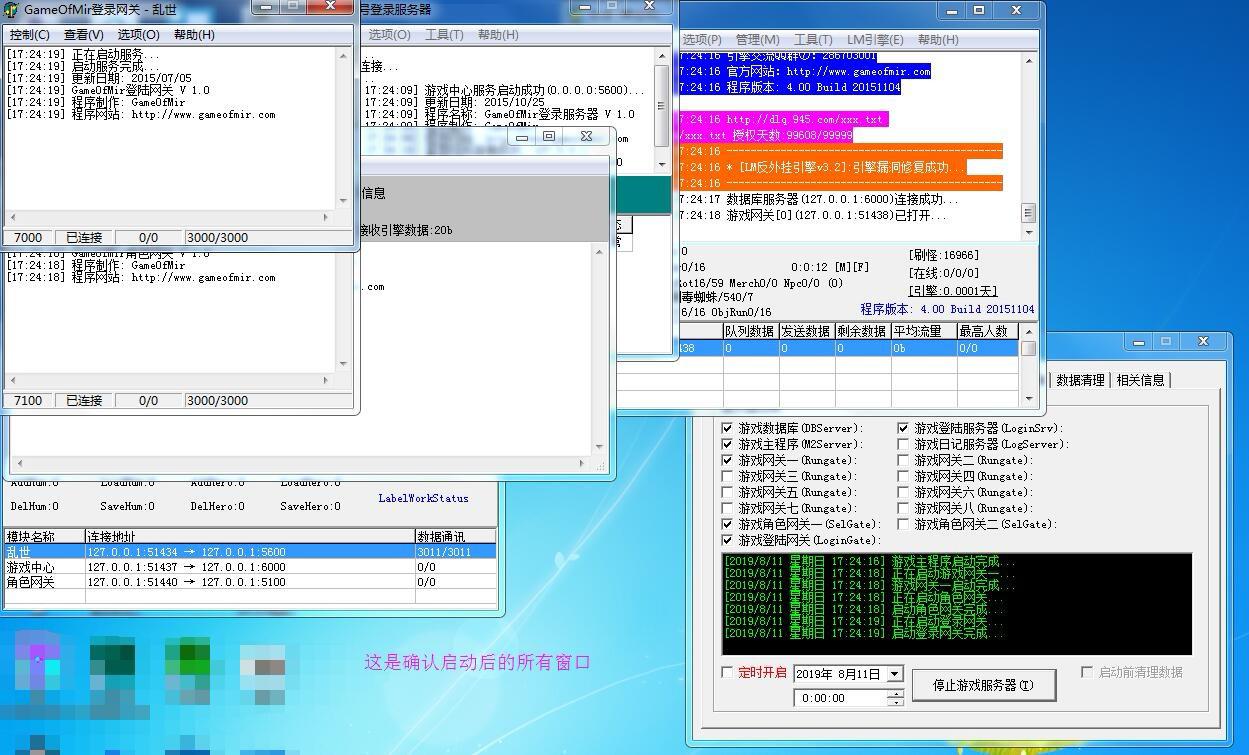Screen dimensions: 1249x755
Task: Click 官方网站 http://www.gameofmir.com line in engine log
Action: 805,71
